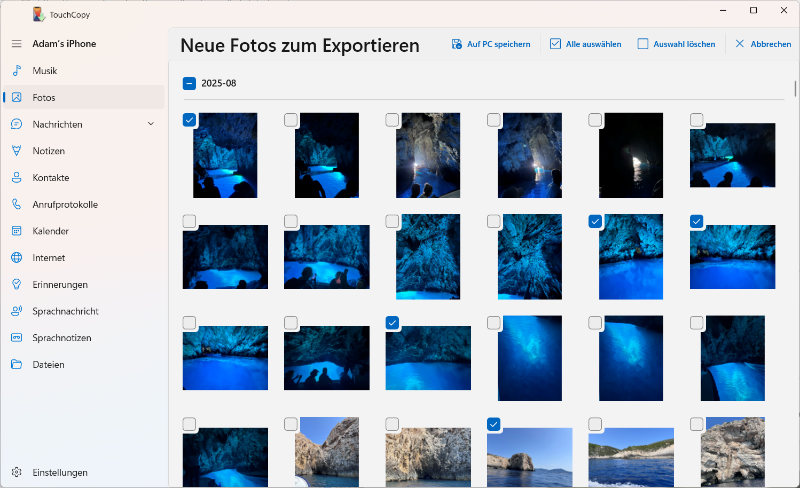Screen dimensions: 800x488
Task: Click the vertical scrollbar of photo grid
Action: [x=796, y=89]
